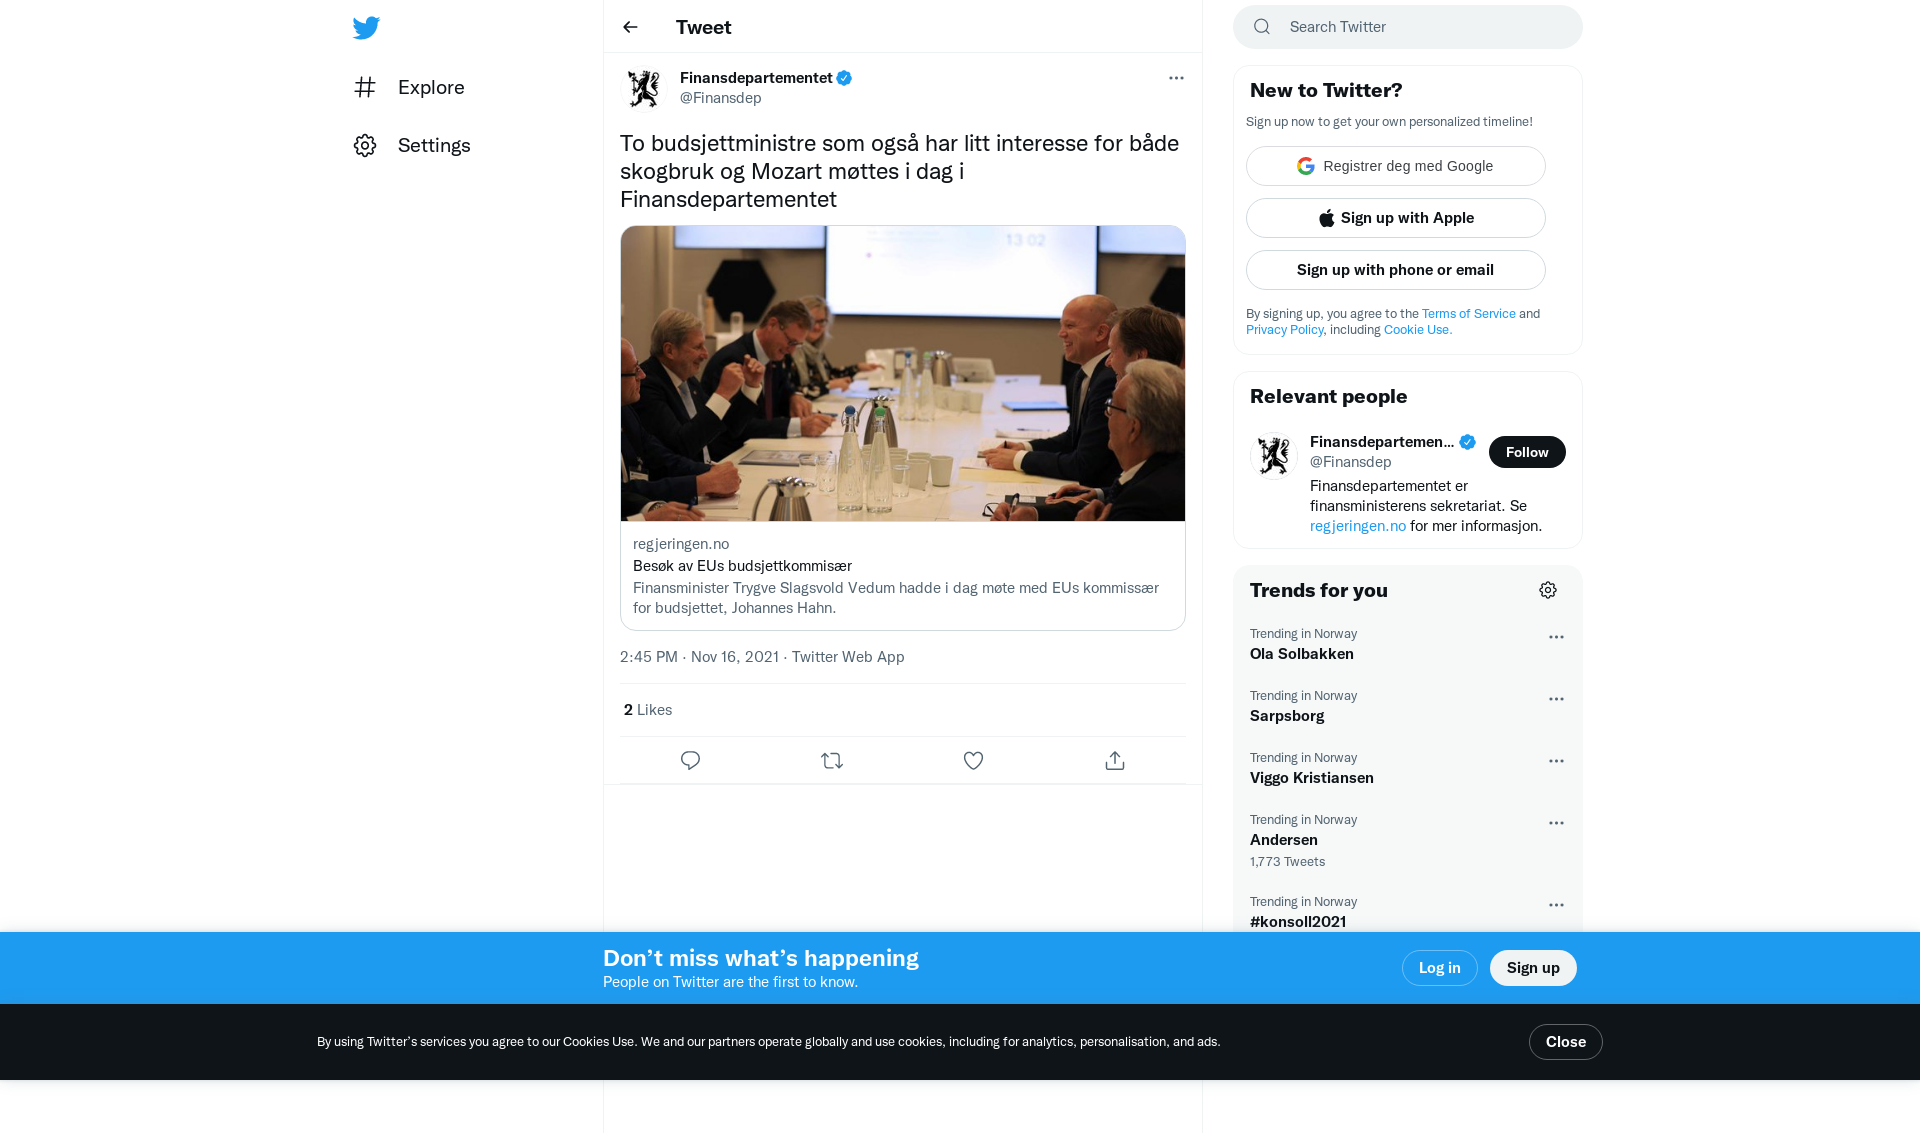Open Trends settings gear icon
This screenshot has width=1920, height=1133.
[x=1548, y=590]
